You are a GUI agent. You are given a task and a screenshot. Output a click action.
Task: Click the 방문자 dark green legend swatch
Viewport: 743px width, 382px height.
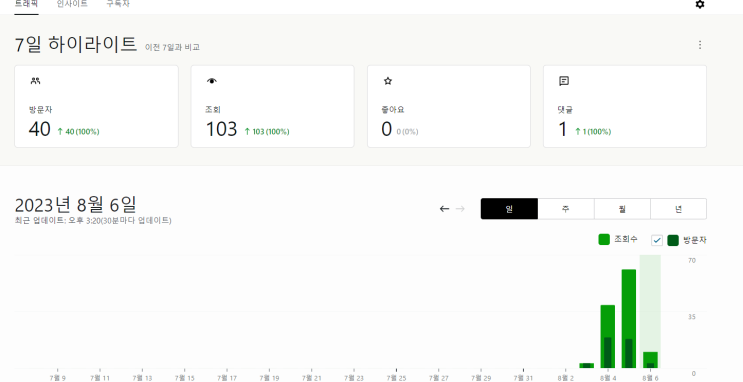(x=673, y=240)
